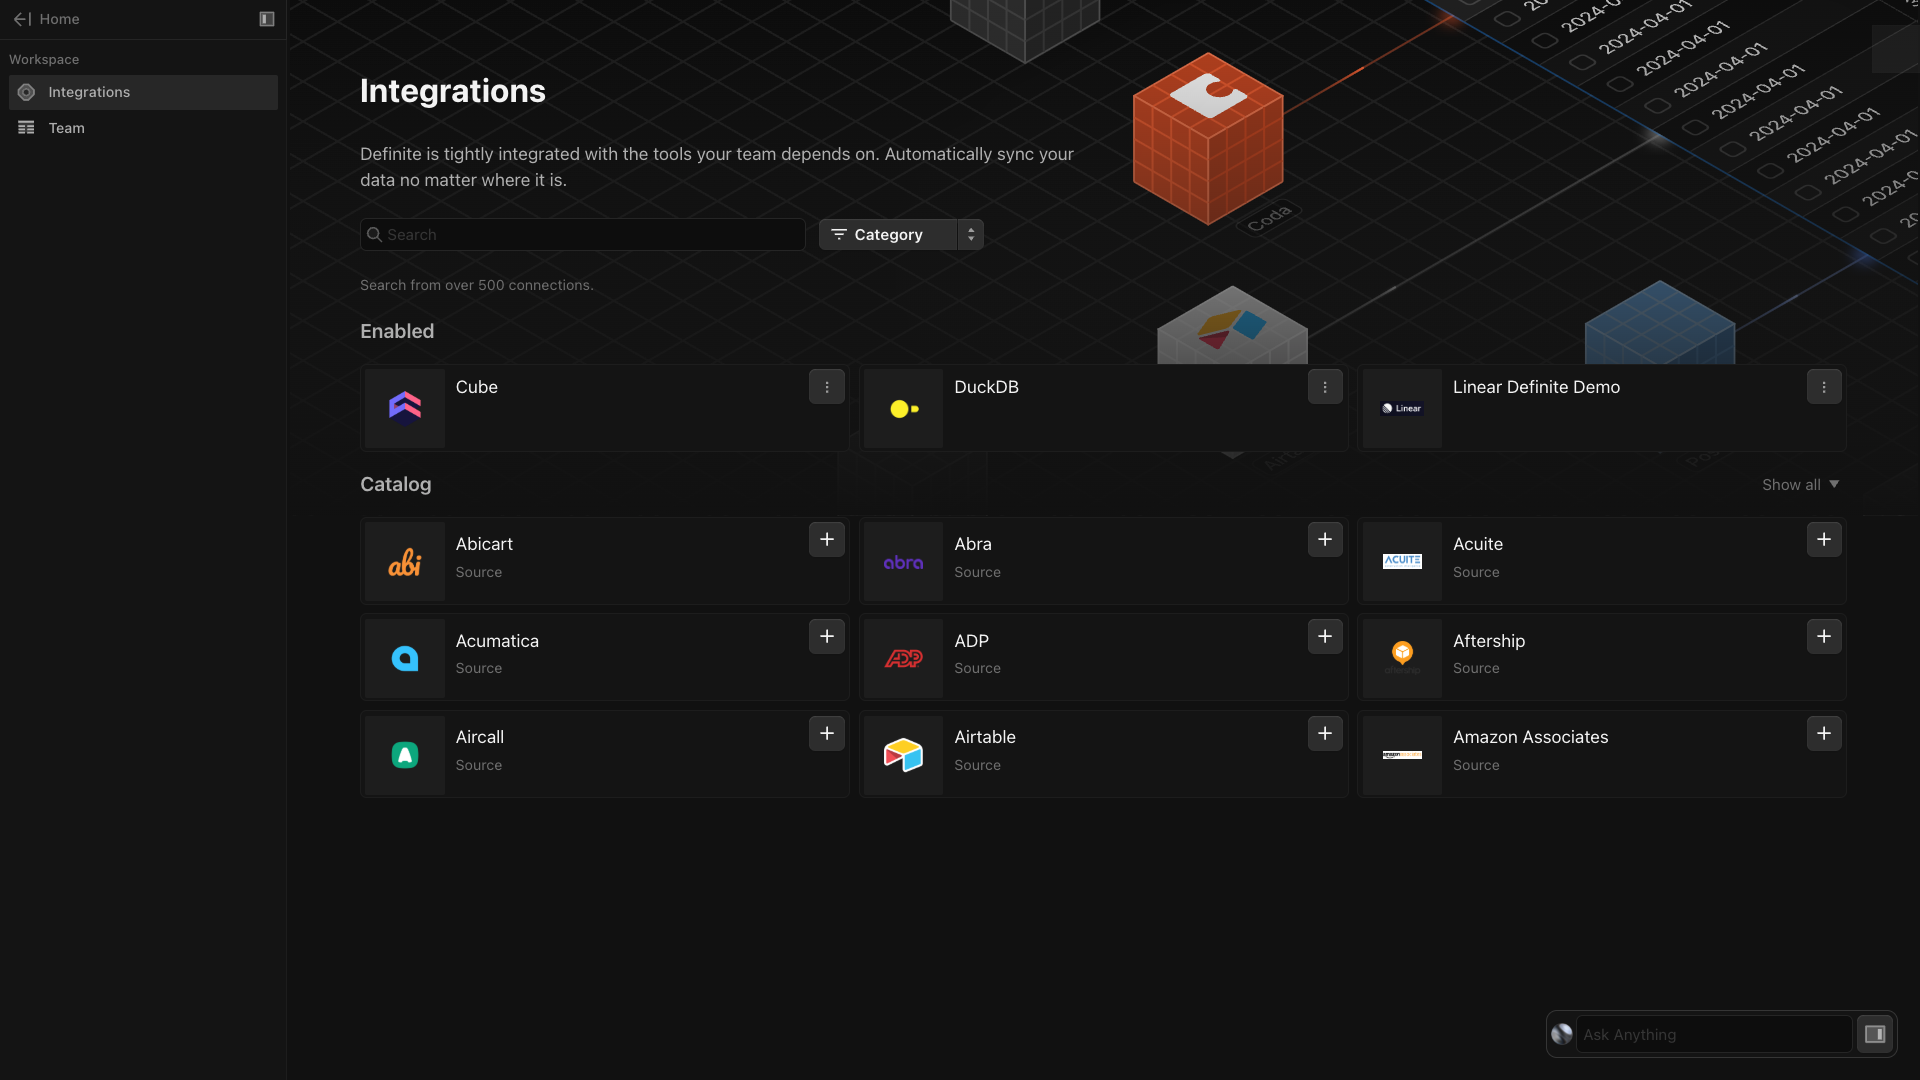This screenshot has width=1920, height=1080.
Task: Add the Acuite integration
Action: (1823, 540)
